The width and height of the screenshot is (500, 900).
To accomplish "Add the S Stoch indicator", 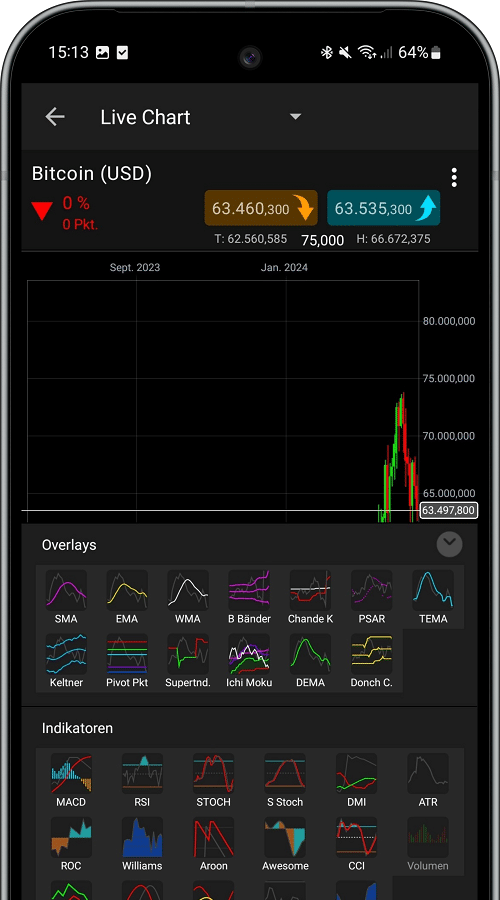I will 285,780.
